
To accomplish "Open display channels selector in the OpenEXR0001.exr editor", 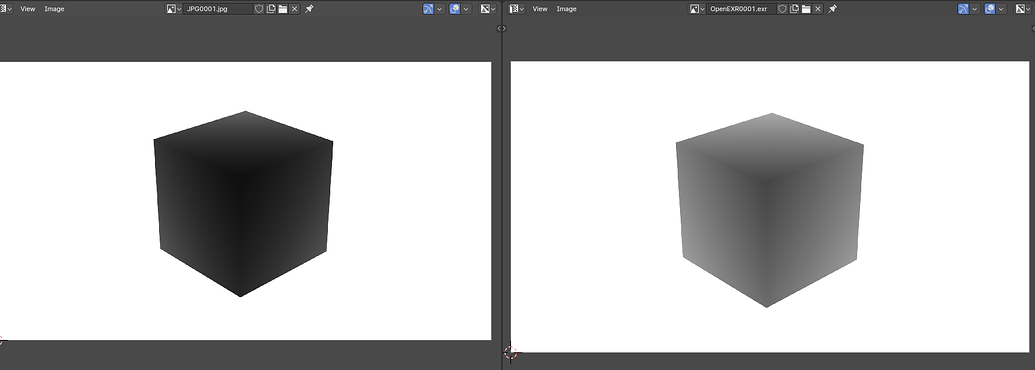I will (x=1023, y=9).
